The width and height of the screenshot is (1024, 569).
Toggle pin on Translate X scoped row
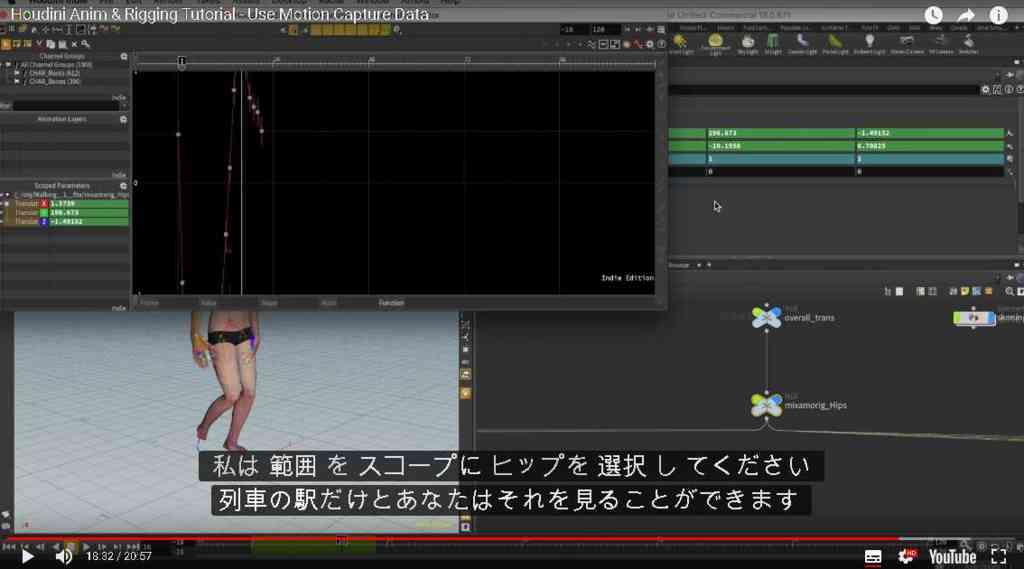pyautogui.click(x=7, y=204)
